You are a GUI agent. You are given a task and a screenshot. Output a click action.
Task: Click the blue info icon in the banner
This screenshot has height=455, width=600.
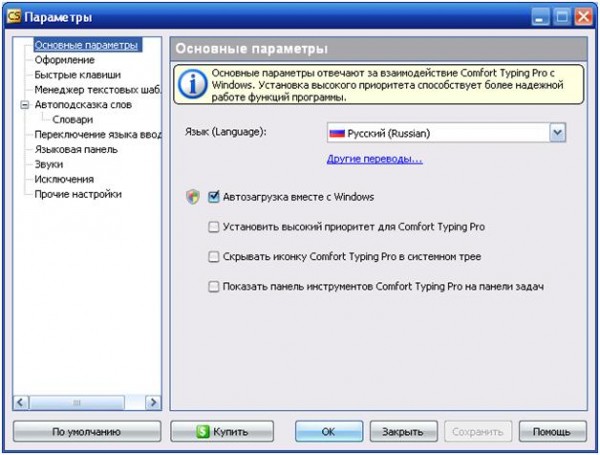coord(192,84)
